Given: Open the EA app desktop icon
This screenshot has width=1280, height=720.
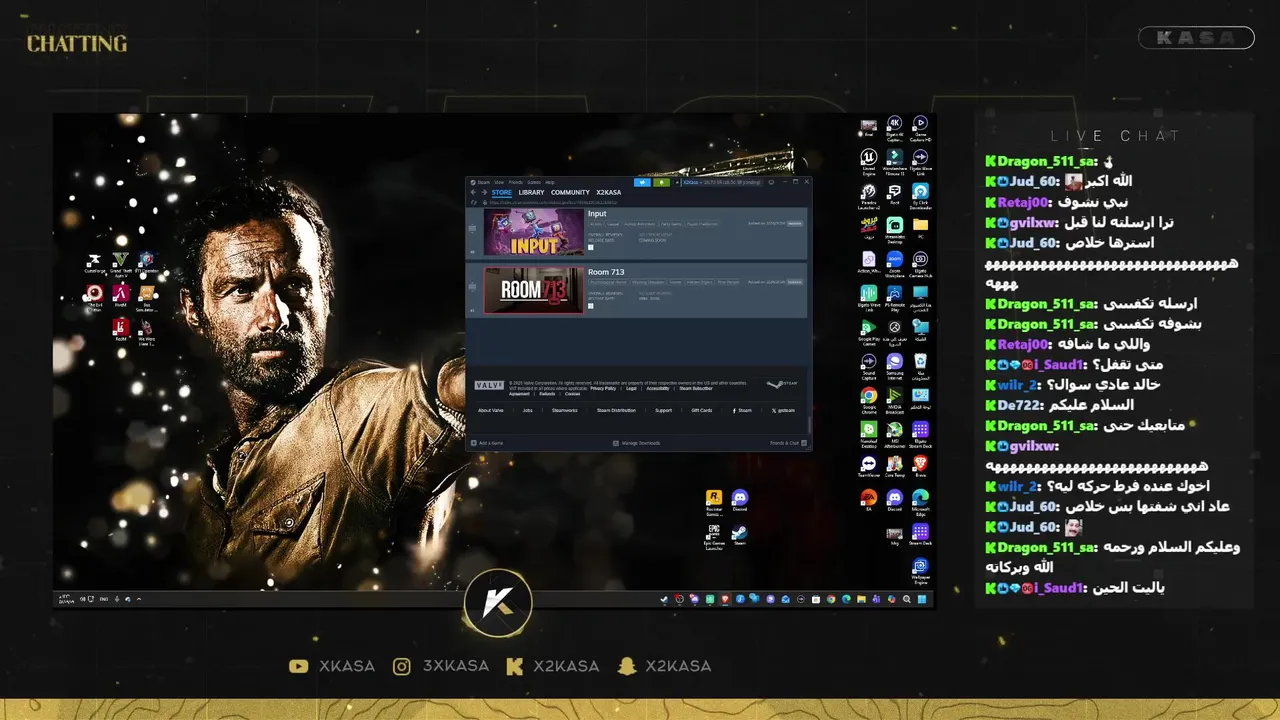Looking at the screenshot, I should [x=867, y=498].
